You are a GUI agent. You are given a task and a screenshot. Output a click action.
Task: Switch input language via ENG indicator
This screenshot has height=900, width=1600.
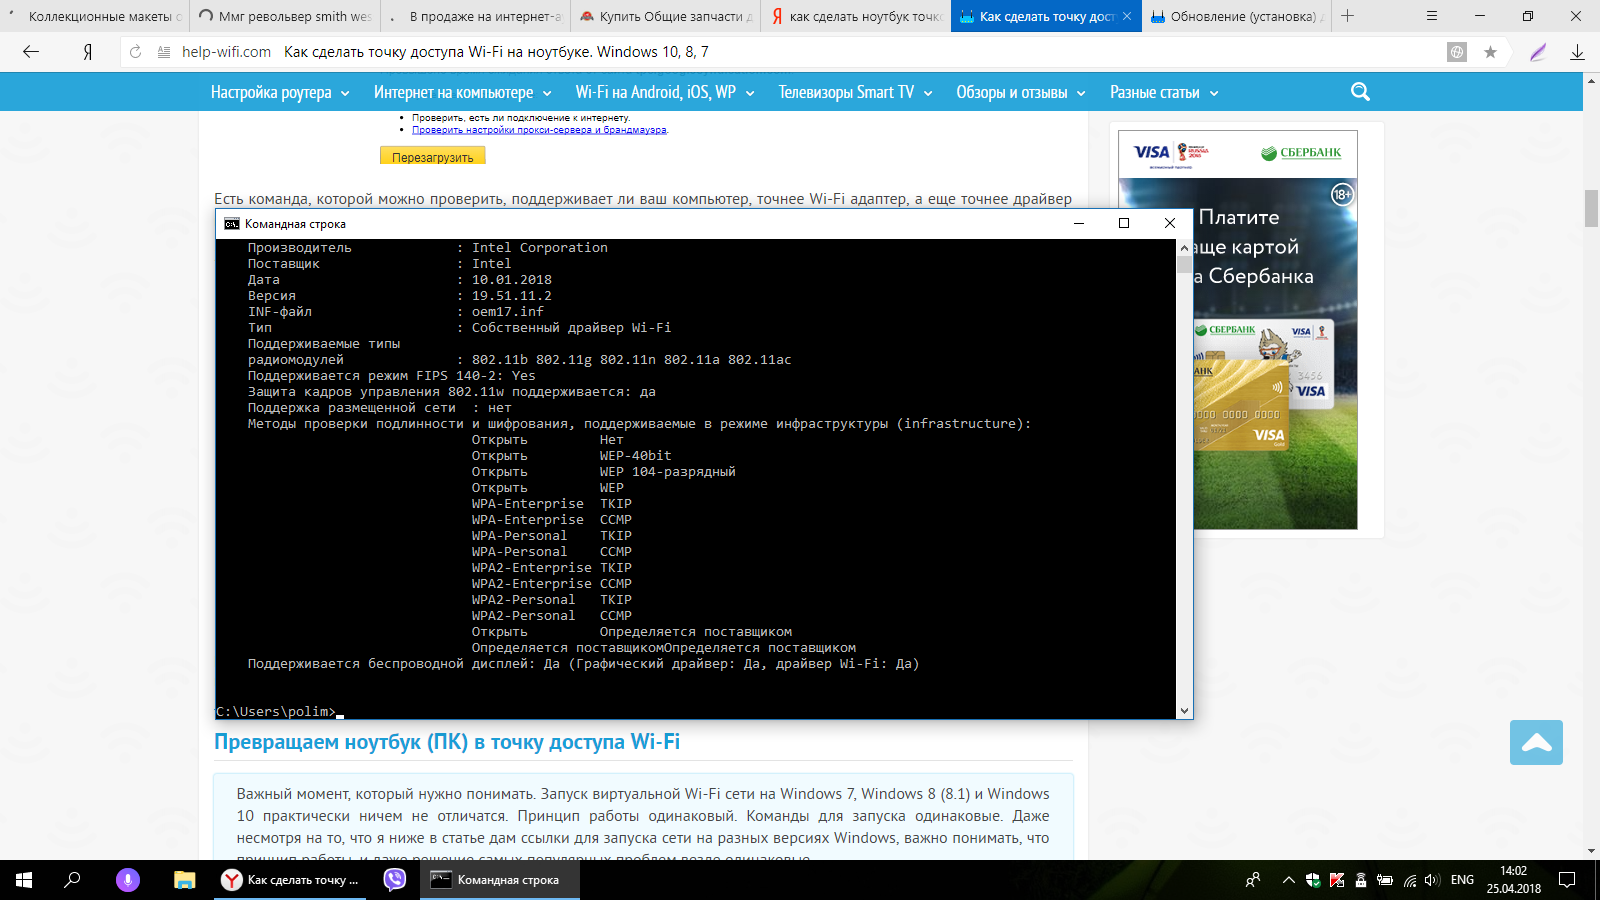[x=1462, y=880]
